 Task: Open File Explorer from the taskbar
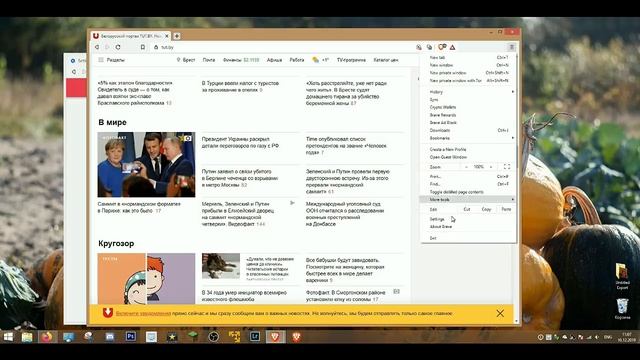pos(27,337)
